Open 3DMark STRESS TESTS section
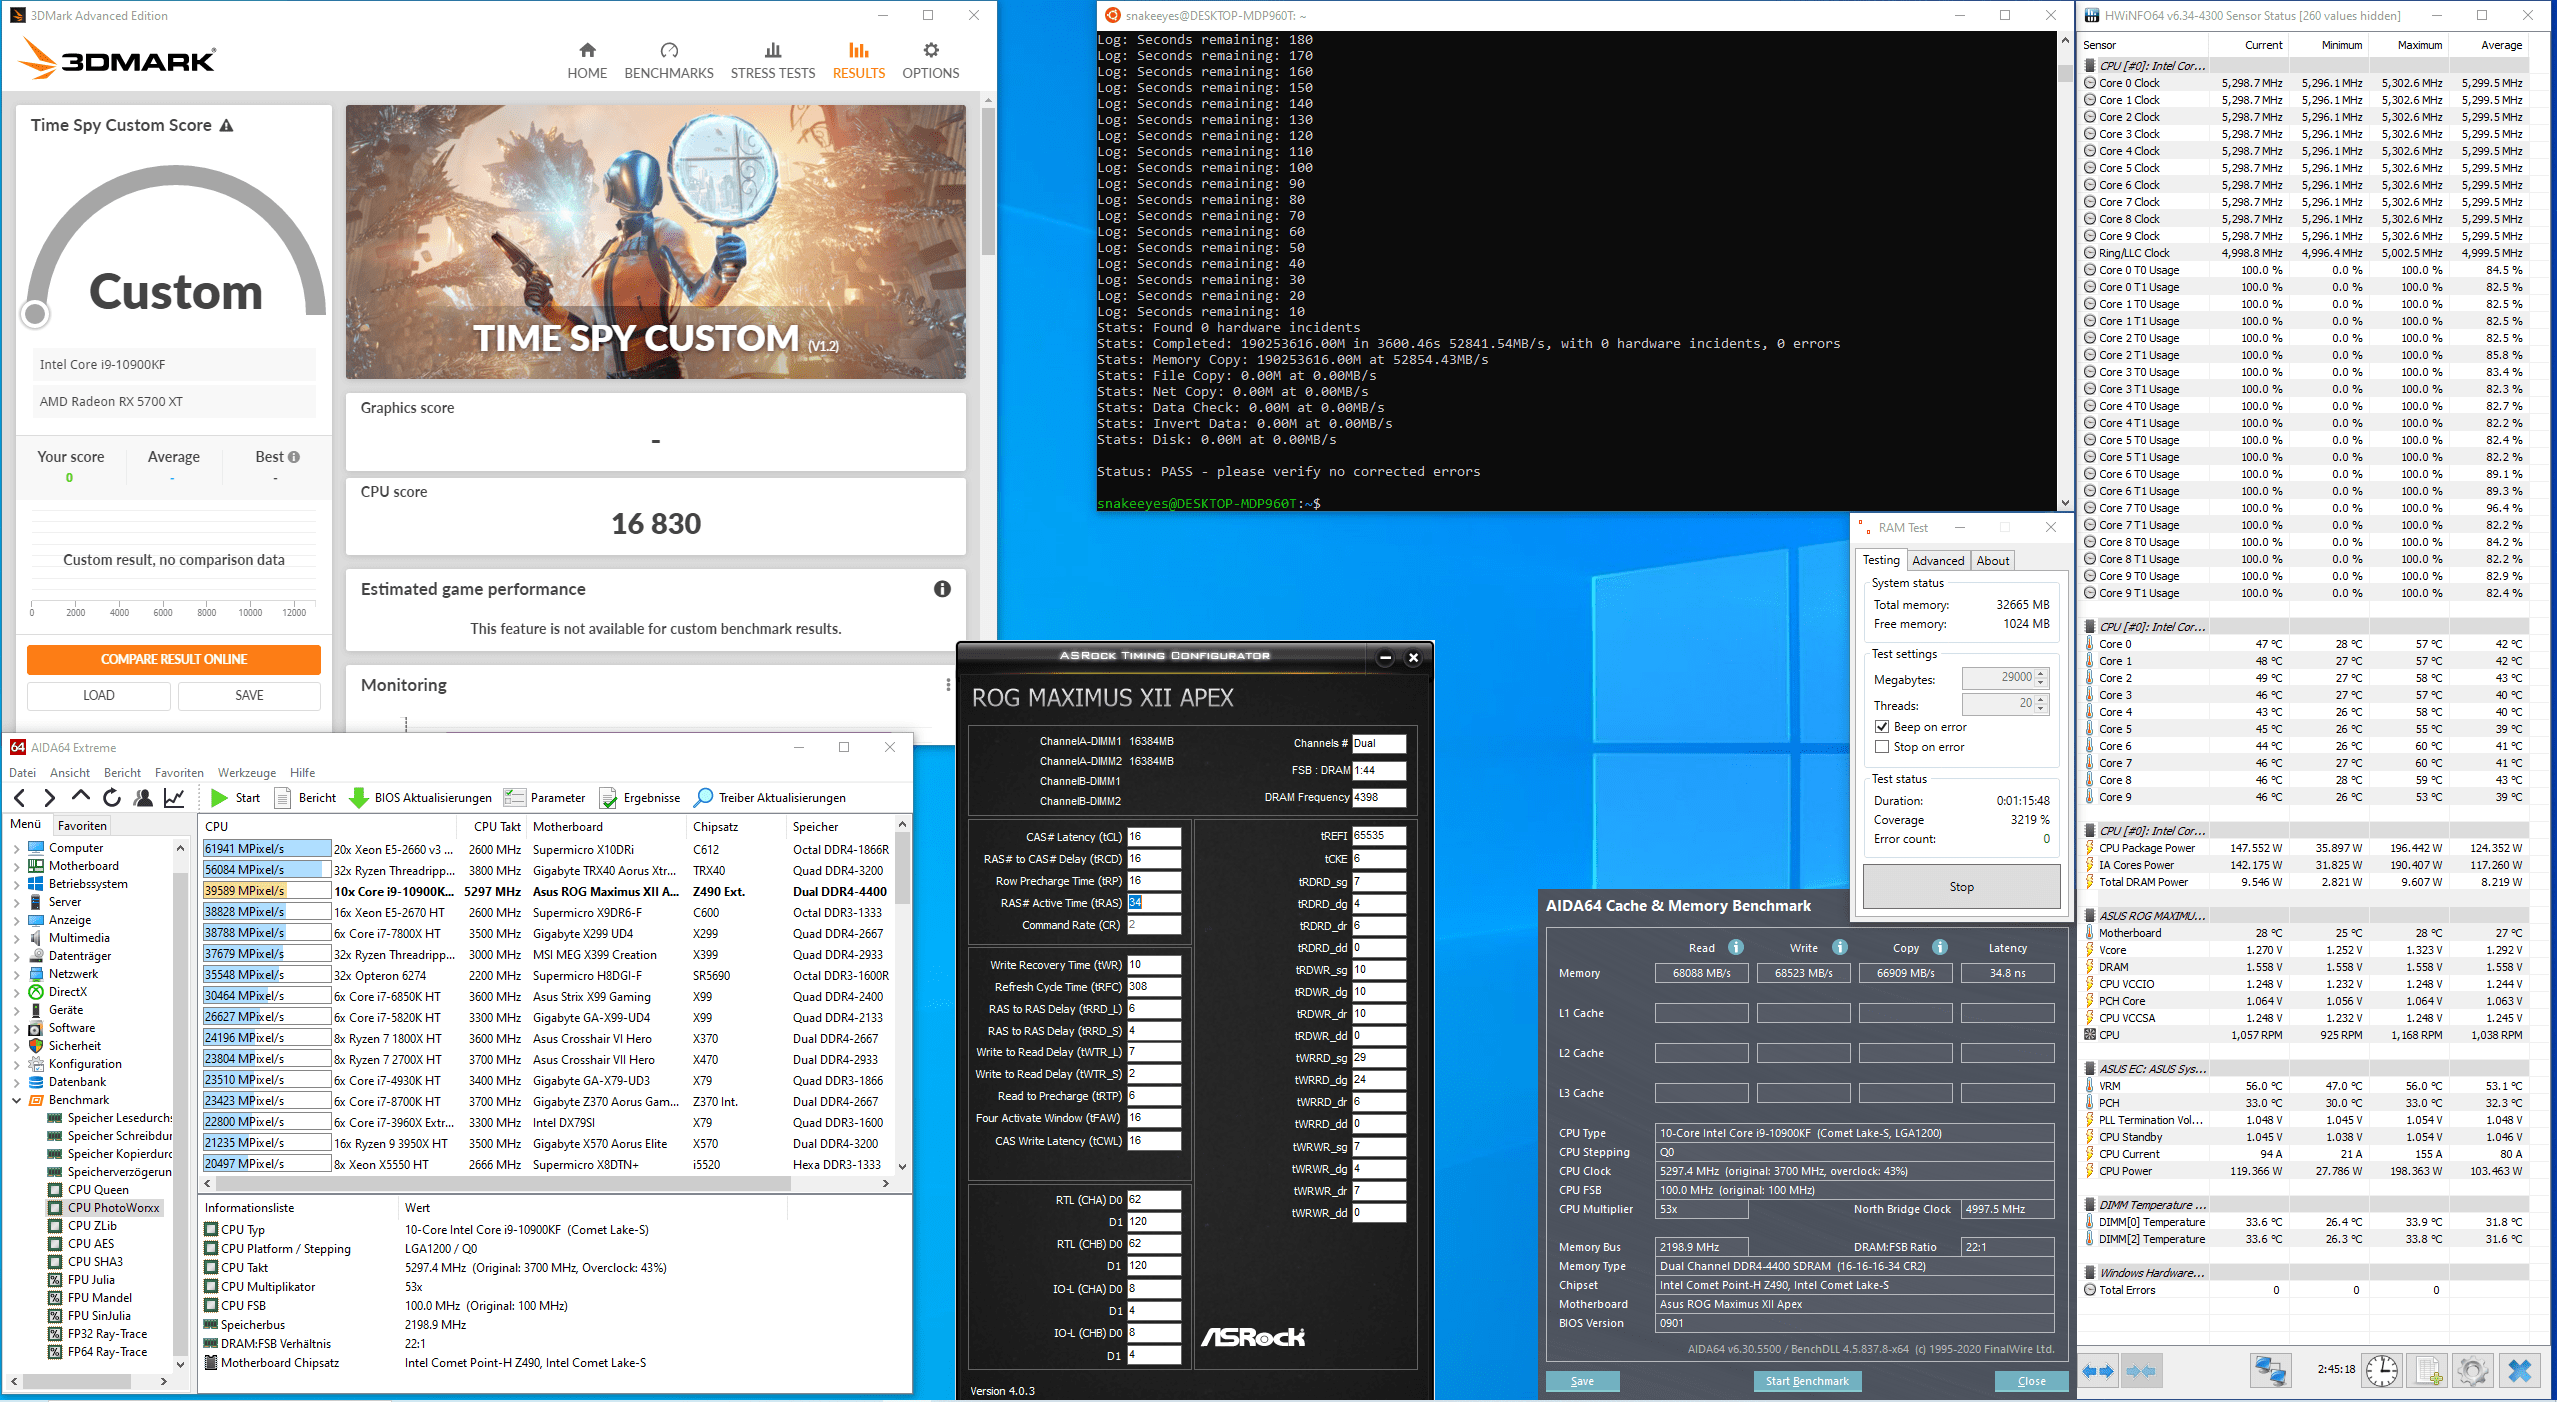The image size is (2557, 1402). click(772, 61)
